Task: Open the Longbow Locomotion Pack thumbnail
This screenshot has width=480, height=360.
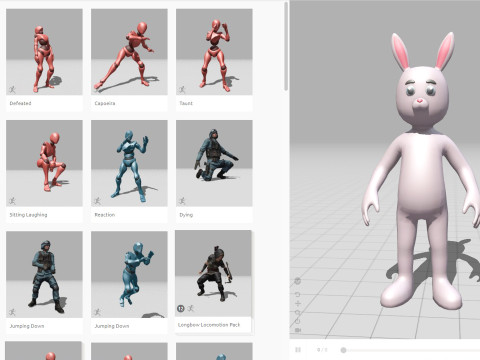Action: tap(213, 273)
